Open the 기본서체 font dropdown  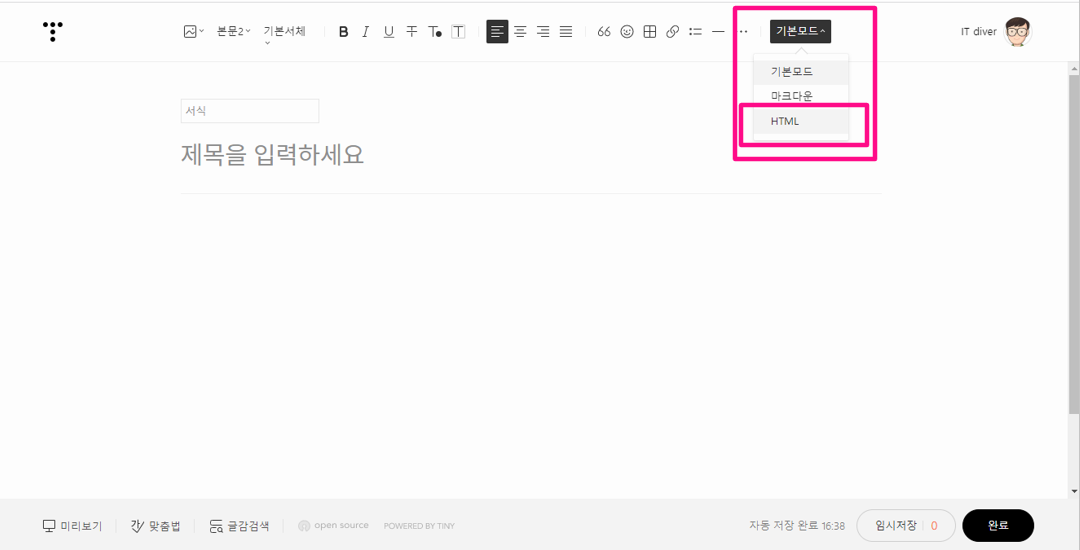284,34
